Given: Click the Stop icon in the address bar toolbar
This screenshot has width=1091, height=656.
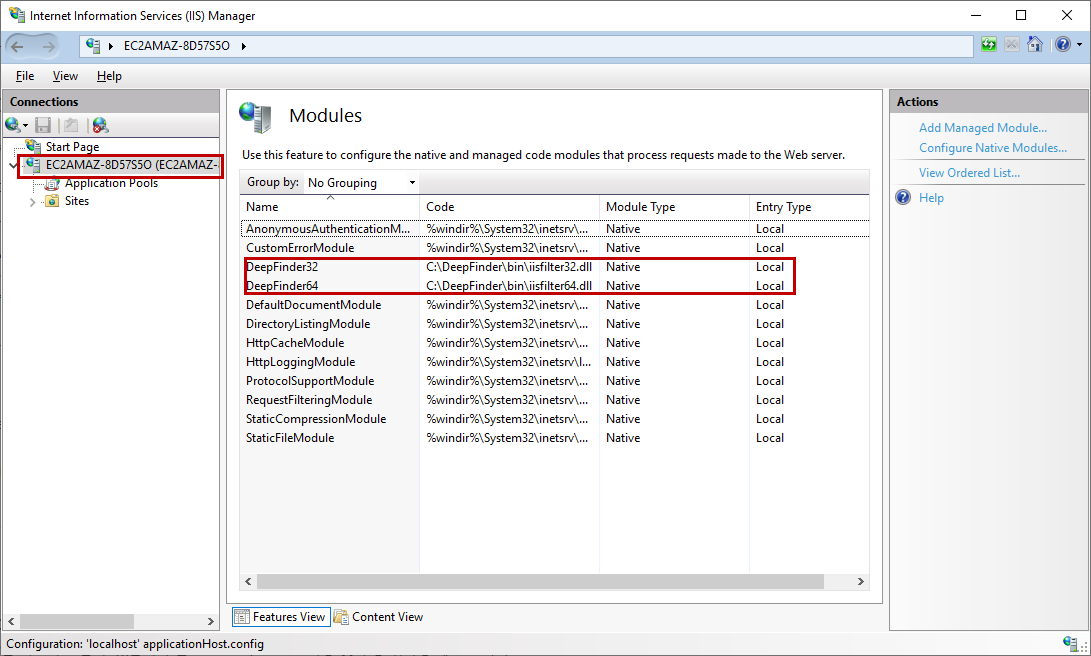Looking at the screenshot, I should point(1012,45).
